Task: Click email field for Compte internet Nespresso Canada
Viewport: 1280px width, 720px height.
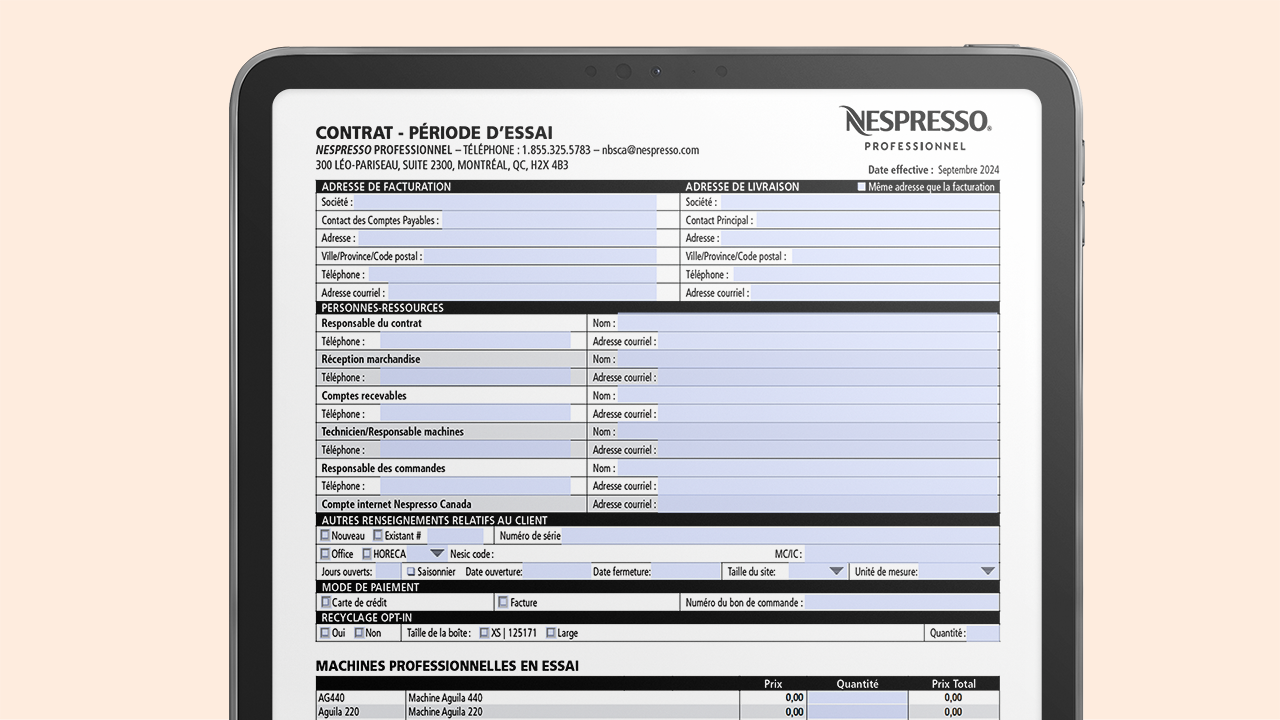Action: [828, 504]
